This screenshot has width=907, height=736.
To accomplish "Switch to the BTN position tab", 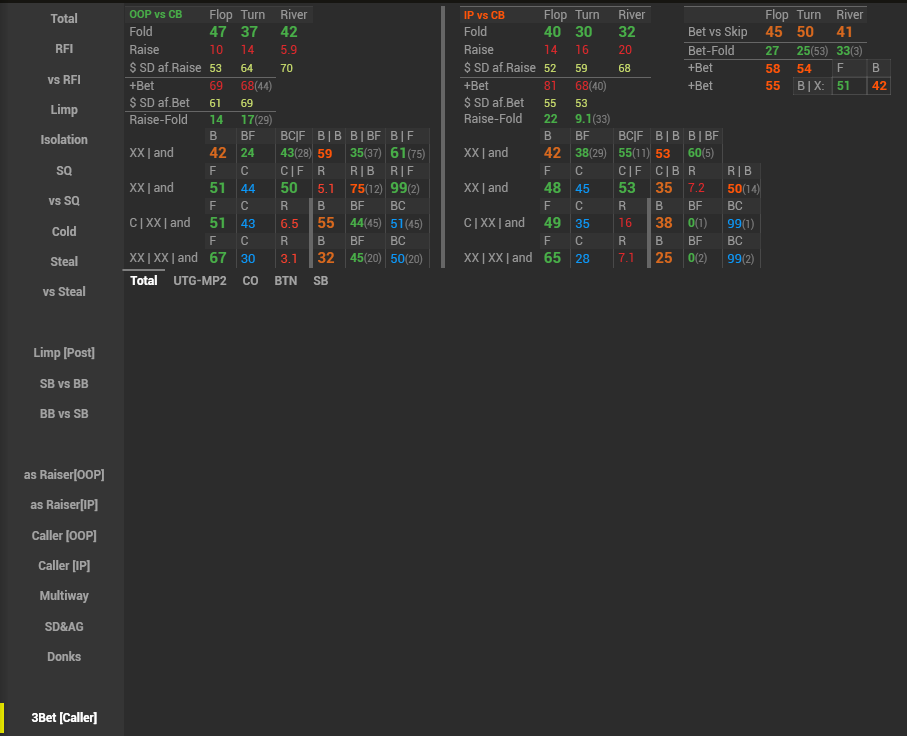I will click(285, 281).
